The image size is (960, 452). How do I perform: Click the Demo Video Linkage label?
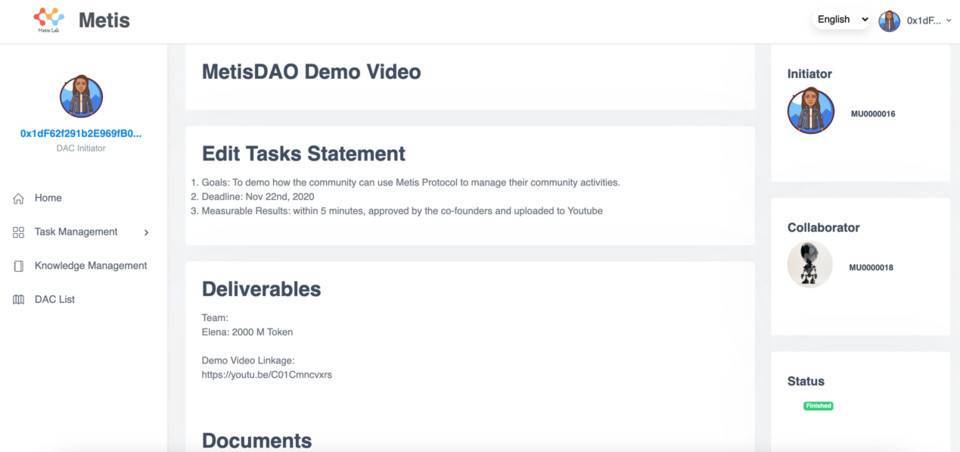pos(248,360)
